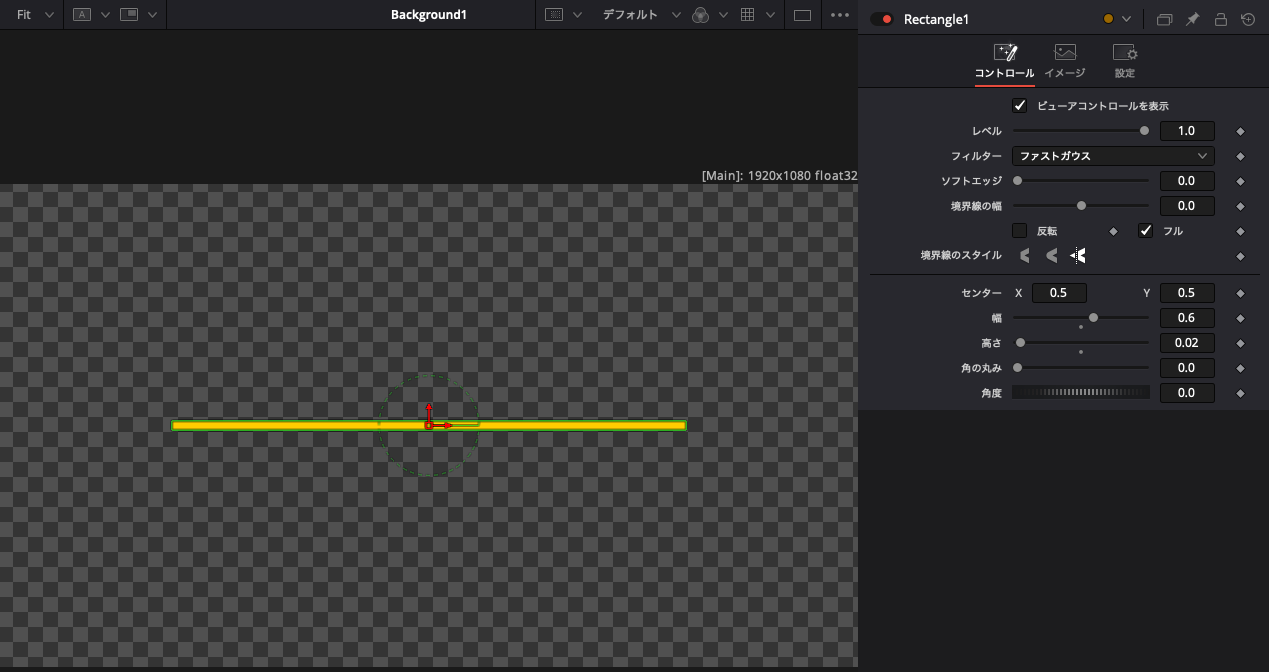Click the keyframe diamond for 角の丸み
1269x672 pixels.
pos(1240,368)
